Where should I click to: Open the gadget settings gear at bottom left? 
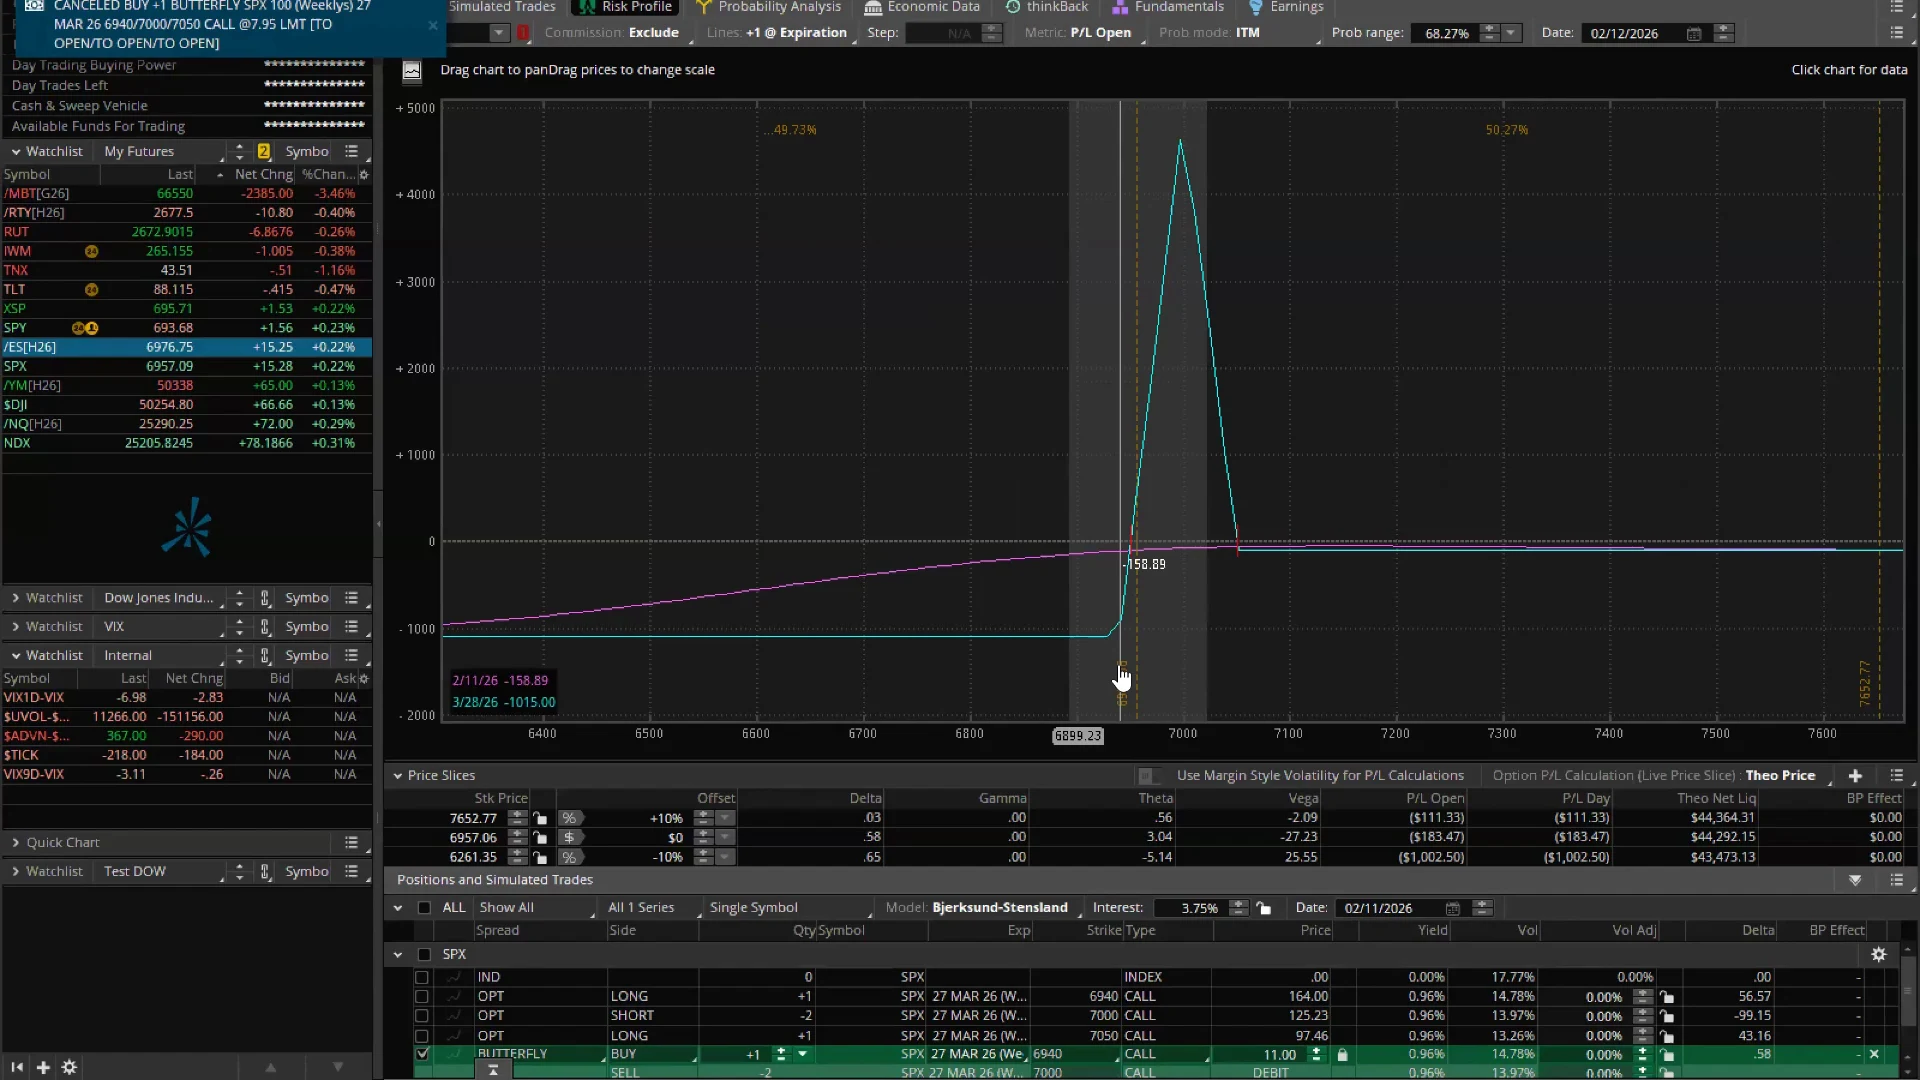[x=69, y=1068]
